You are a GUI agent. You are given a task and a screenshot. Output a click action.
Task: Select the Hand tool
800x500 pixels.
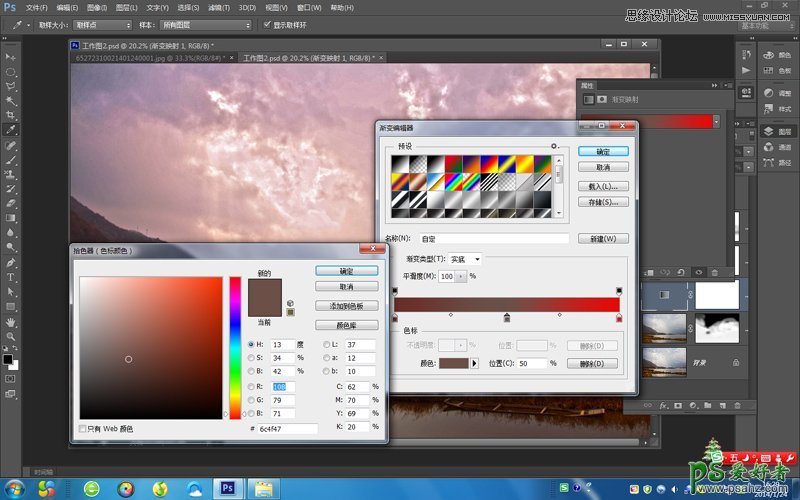[x=11, y=322]
